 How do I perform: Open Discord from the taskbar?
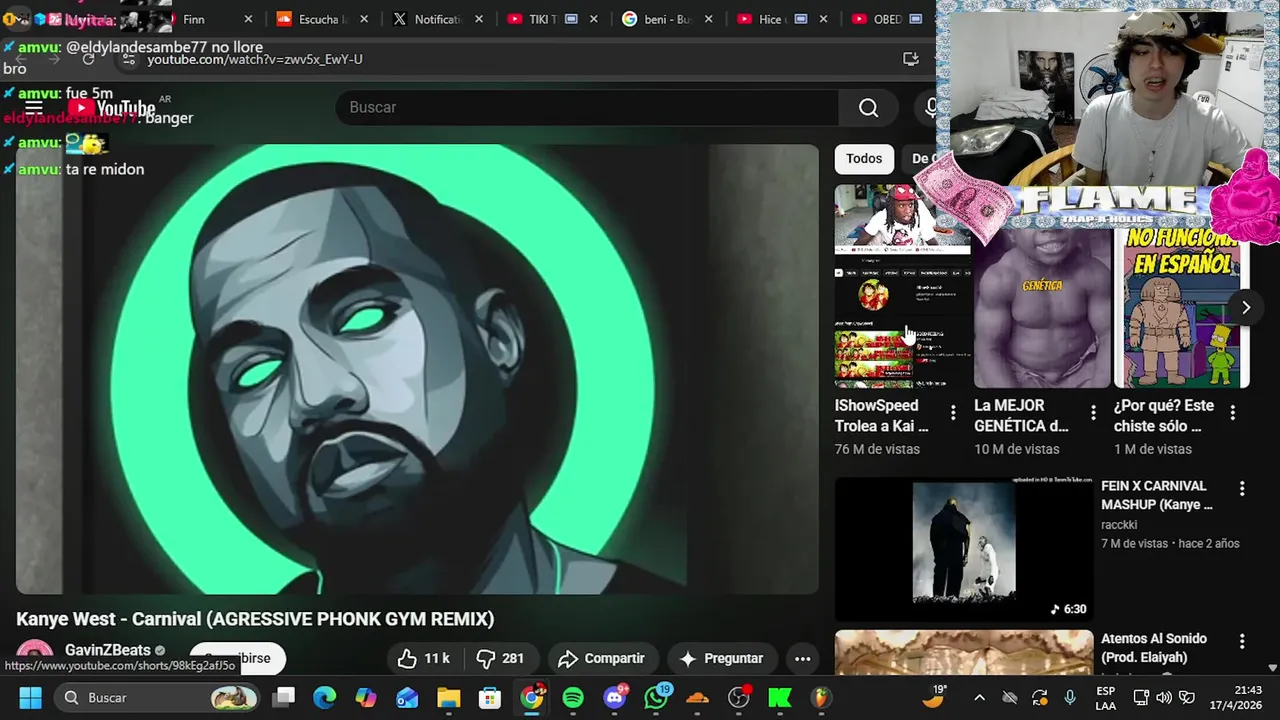(615, 698)
